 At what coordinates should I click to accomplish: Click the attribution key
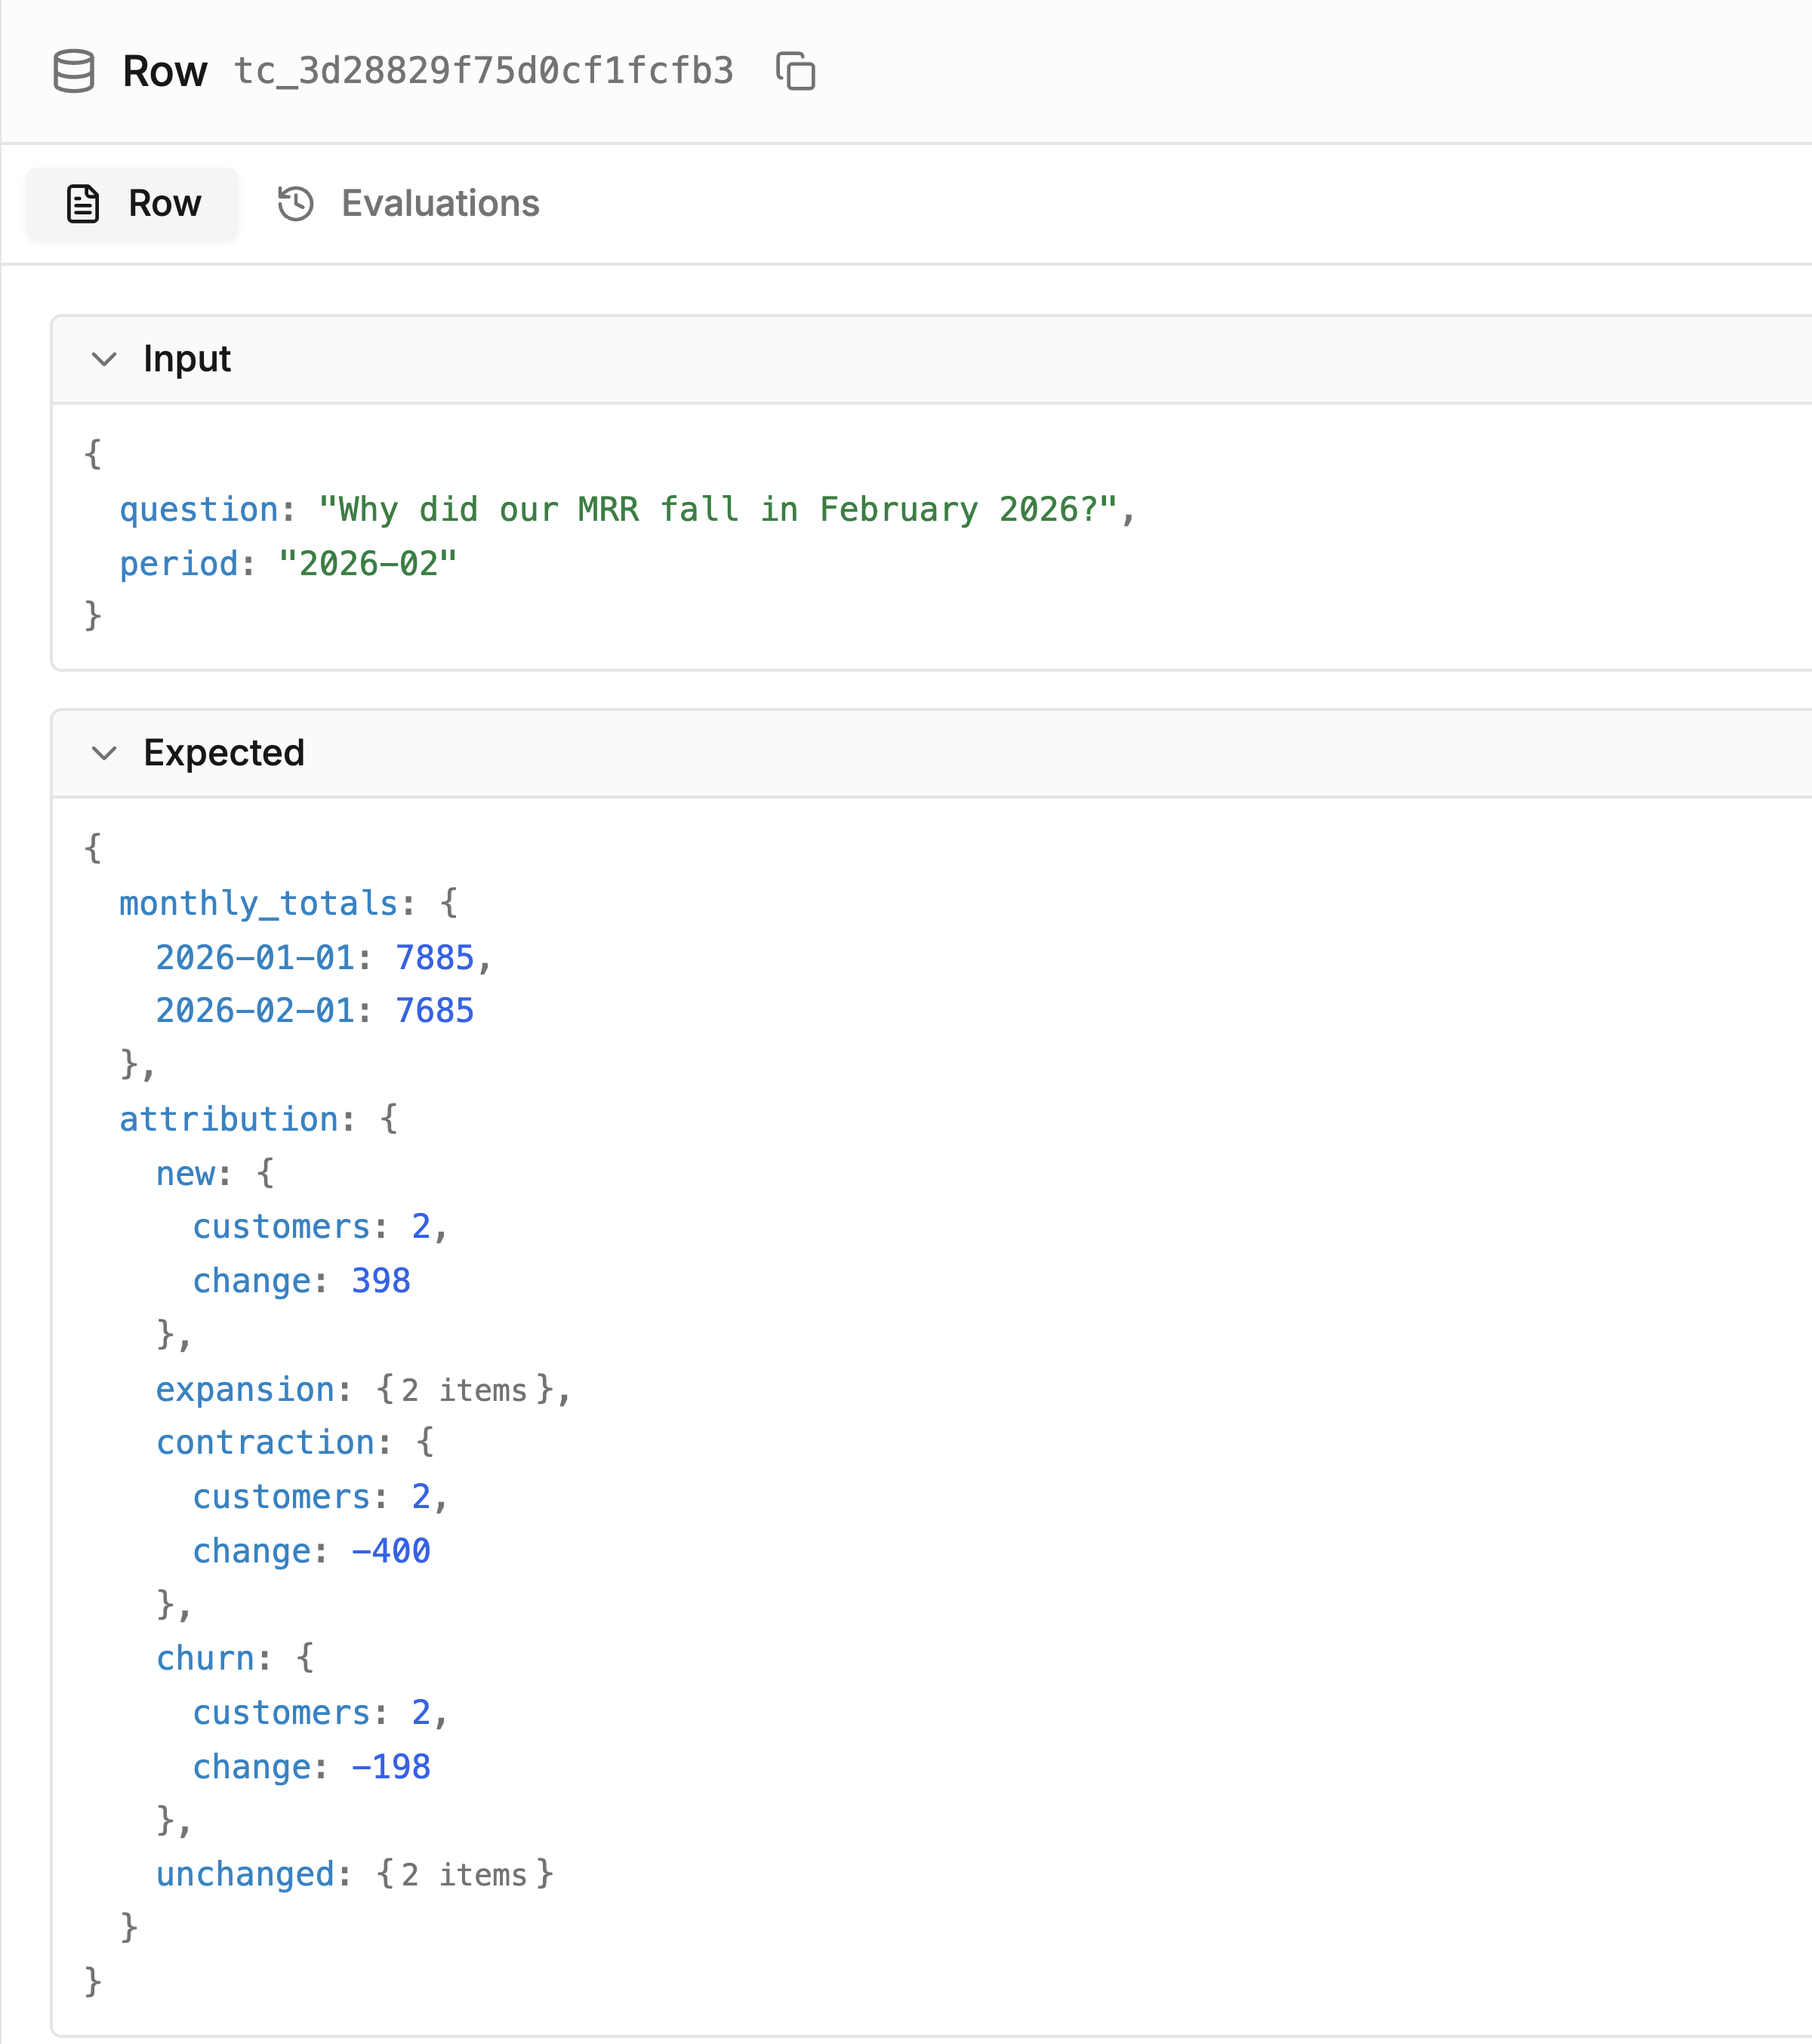(x=229, y=1119)
